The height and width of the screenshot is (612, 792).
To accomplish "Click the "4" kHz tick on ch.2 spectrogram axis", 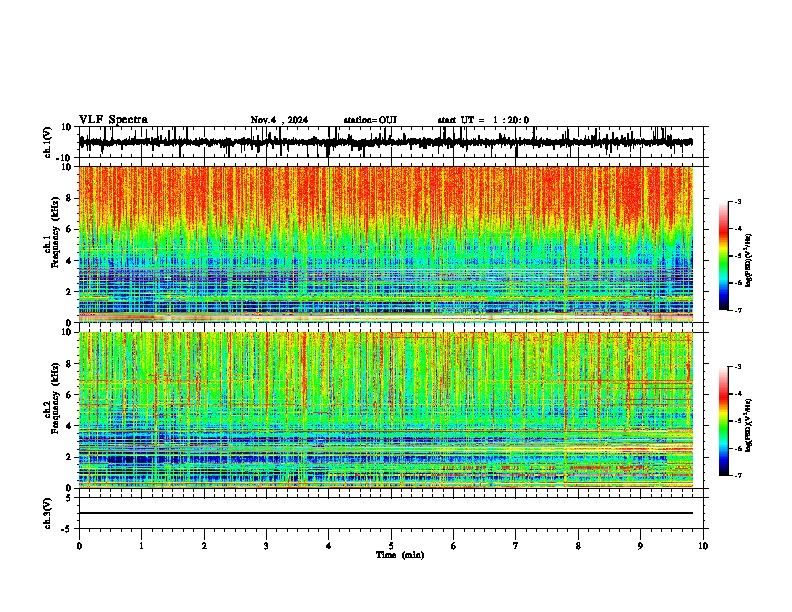I will (x=69, y=426).
